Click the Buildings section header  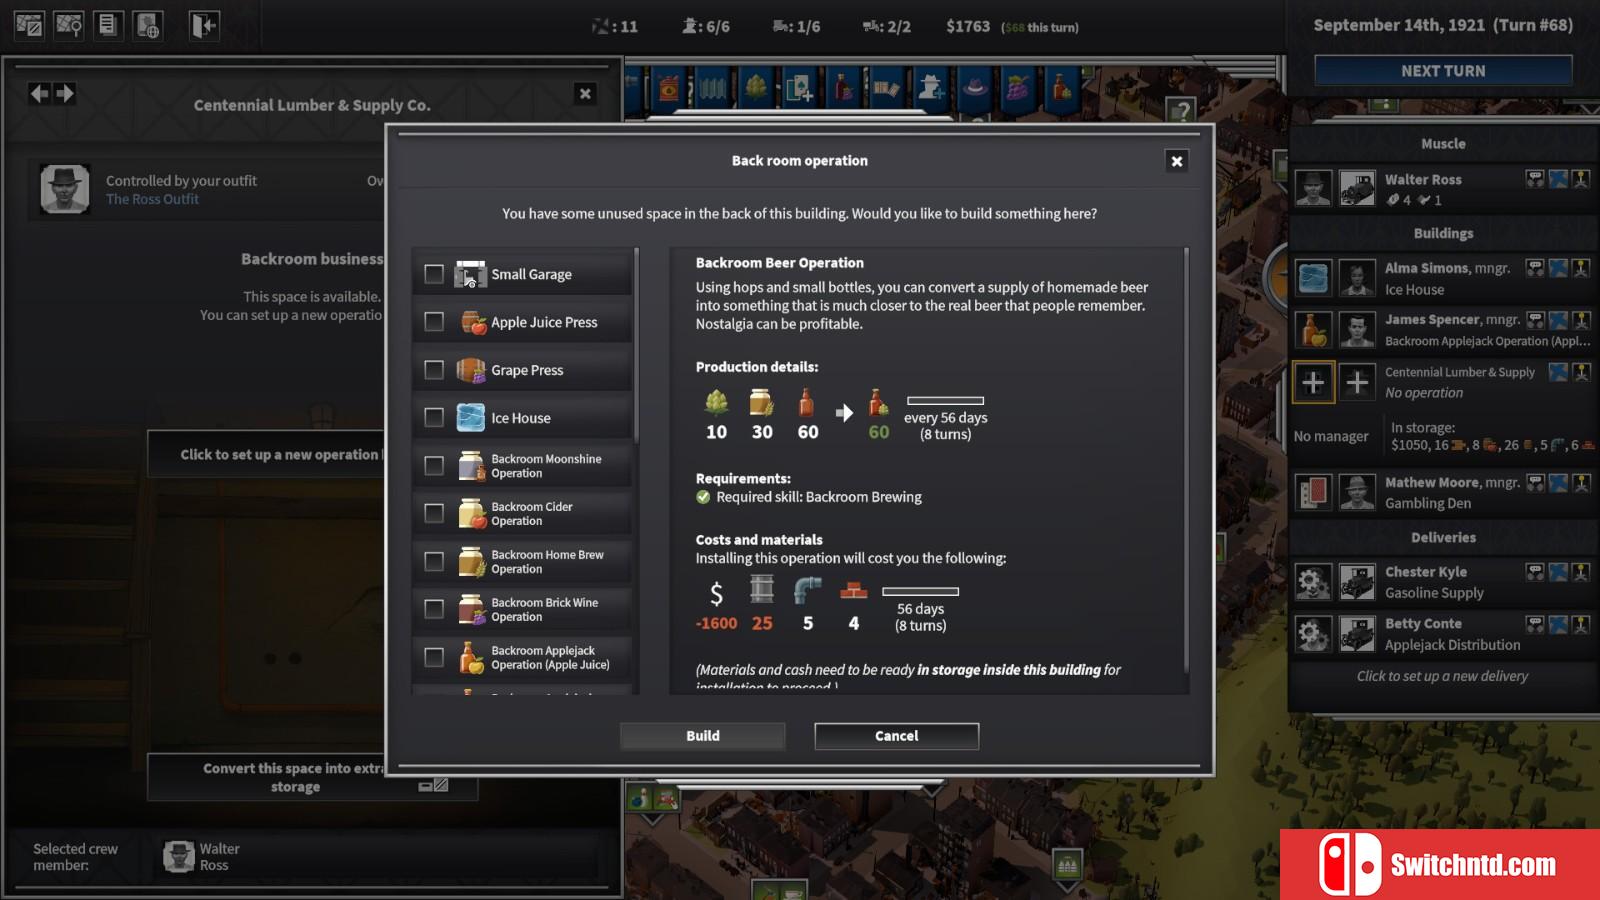coord(1443,233)
